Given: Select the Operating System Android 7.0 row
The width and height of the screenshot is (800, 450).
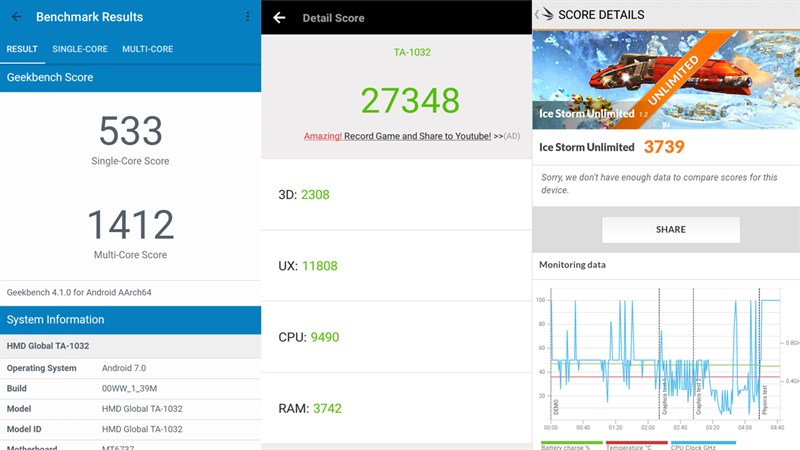Looking at the screenshot, I should pos(131,368).
